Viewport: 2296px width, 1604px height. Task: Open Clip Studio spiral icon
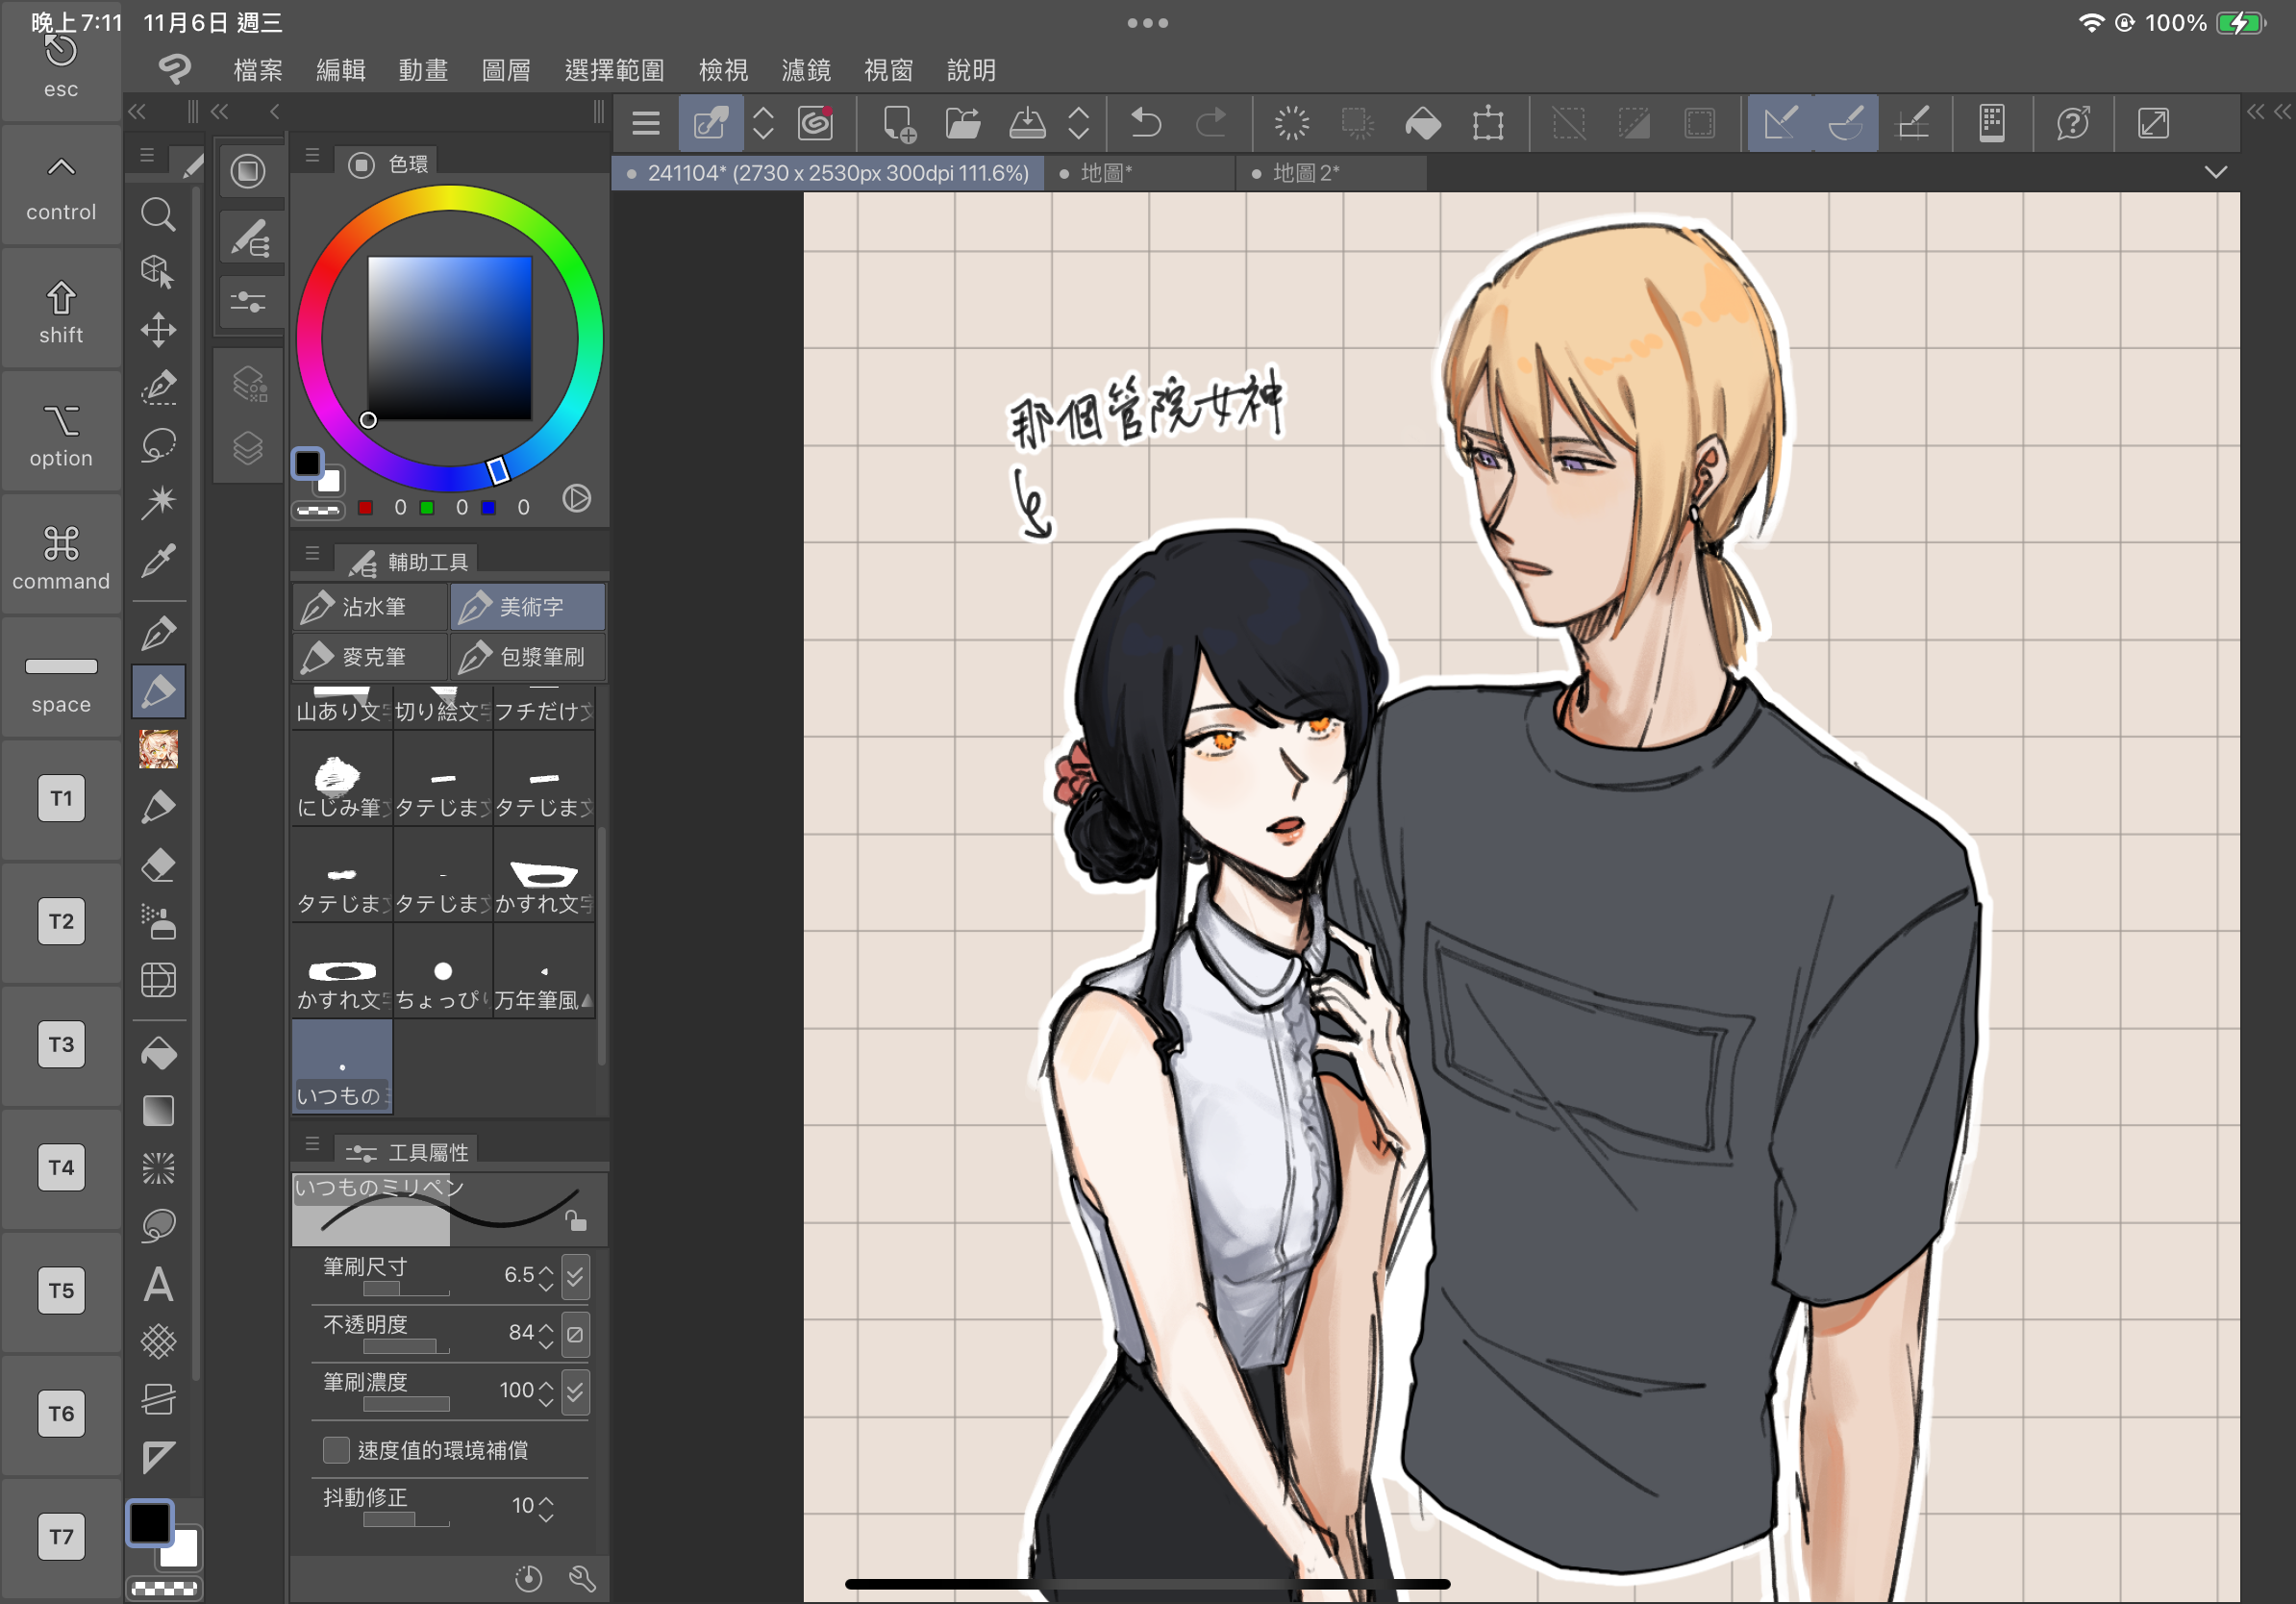[x=816, y=123]
